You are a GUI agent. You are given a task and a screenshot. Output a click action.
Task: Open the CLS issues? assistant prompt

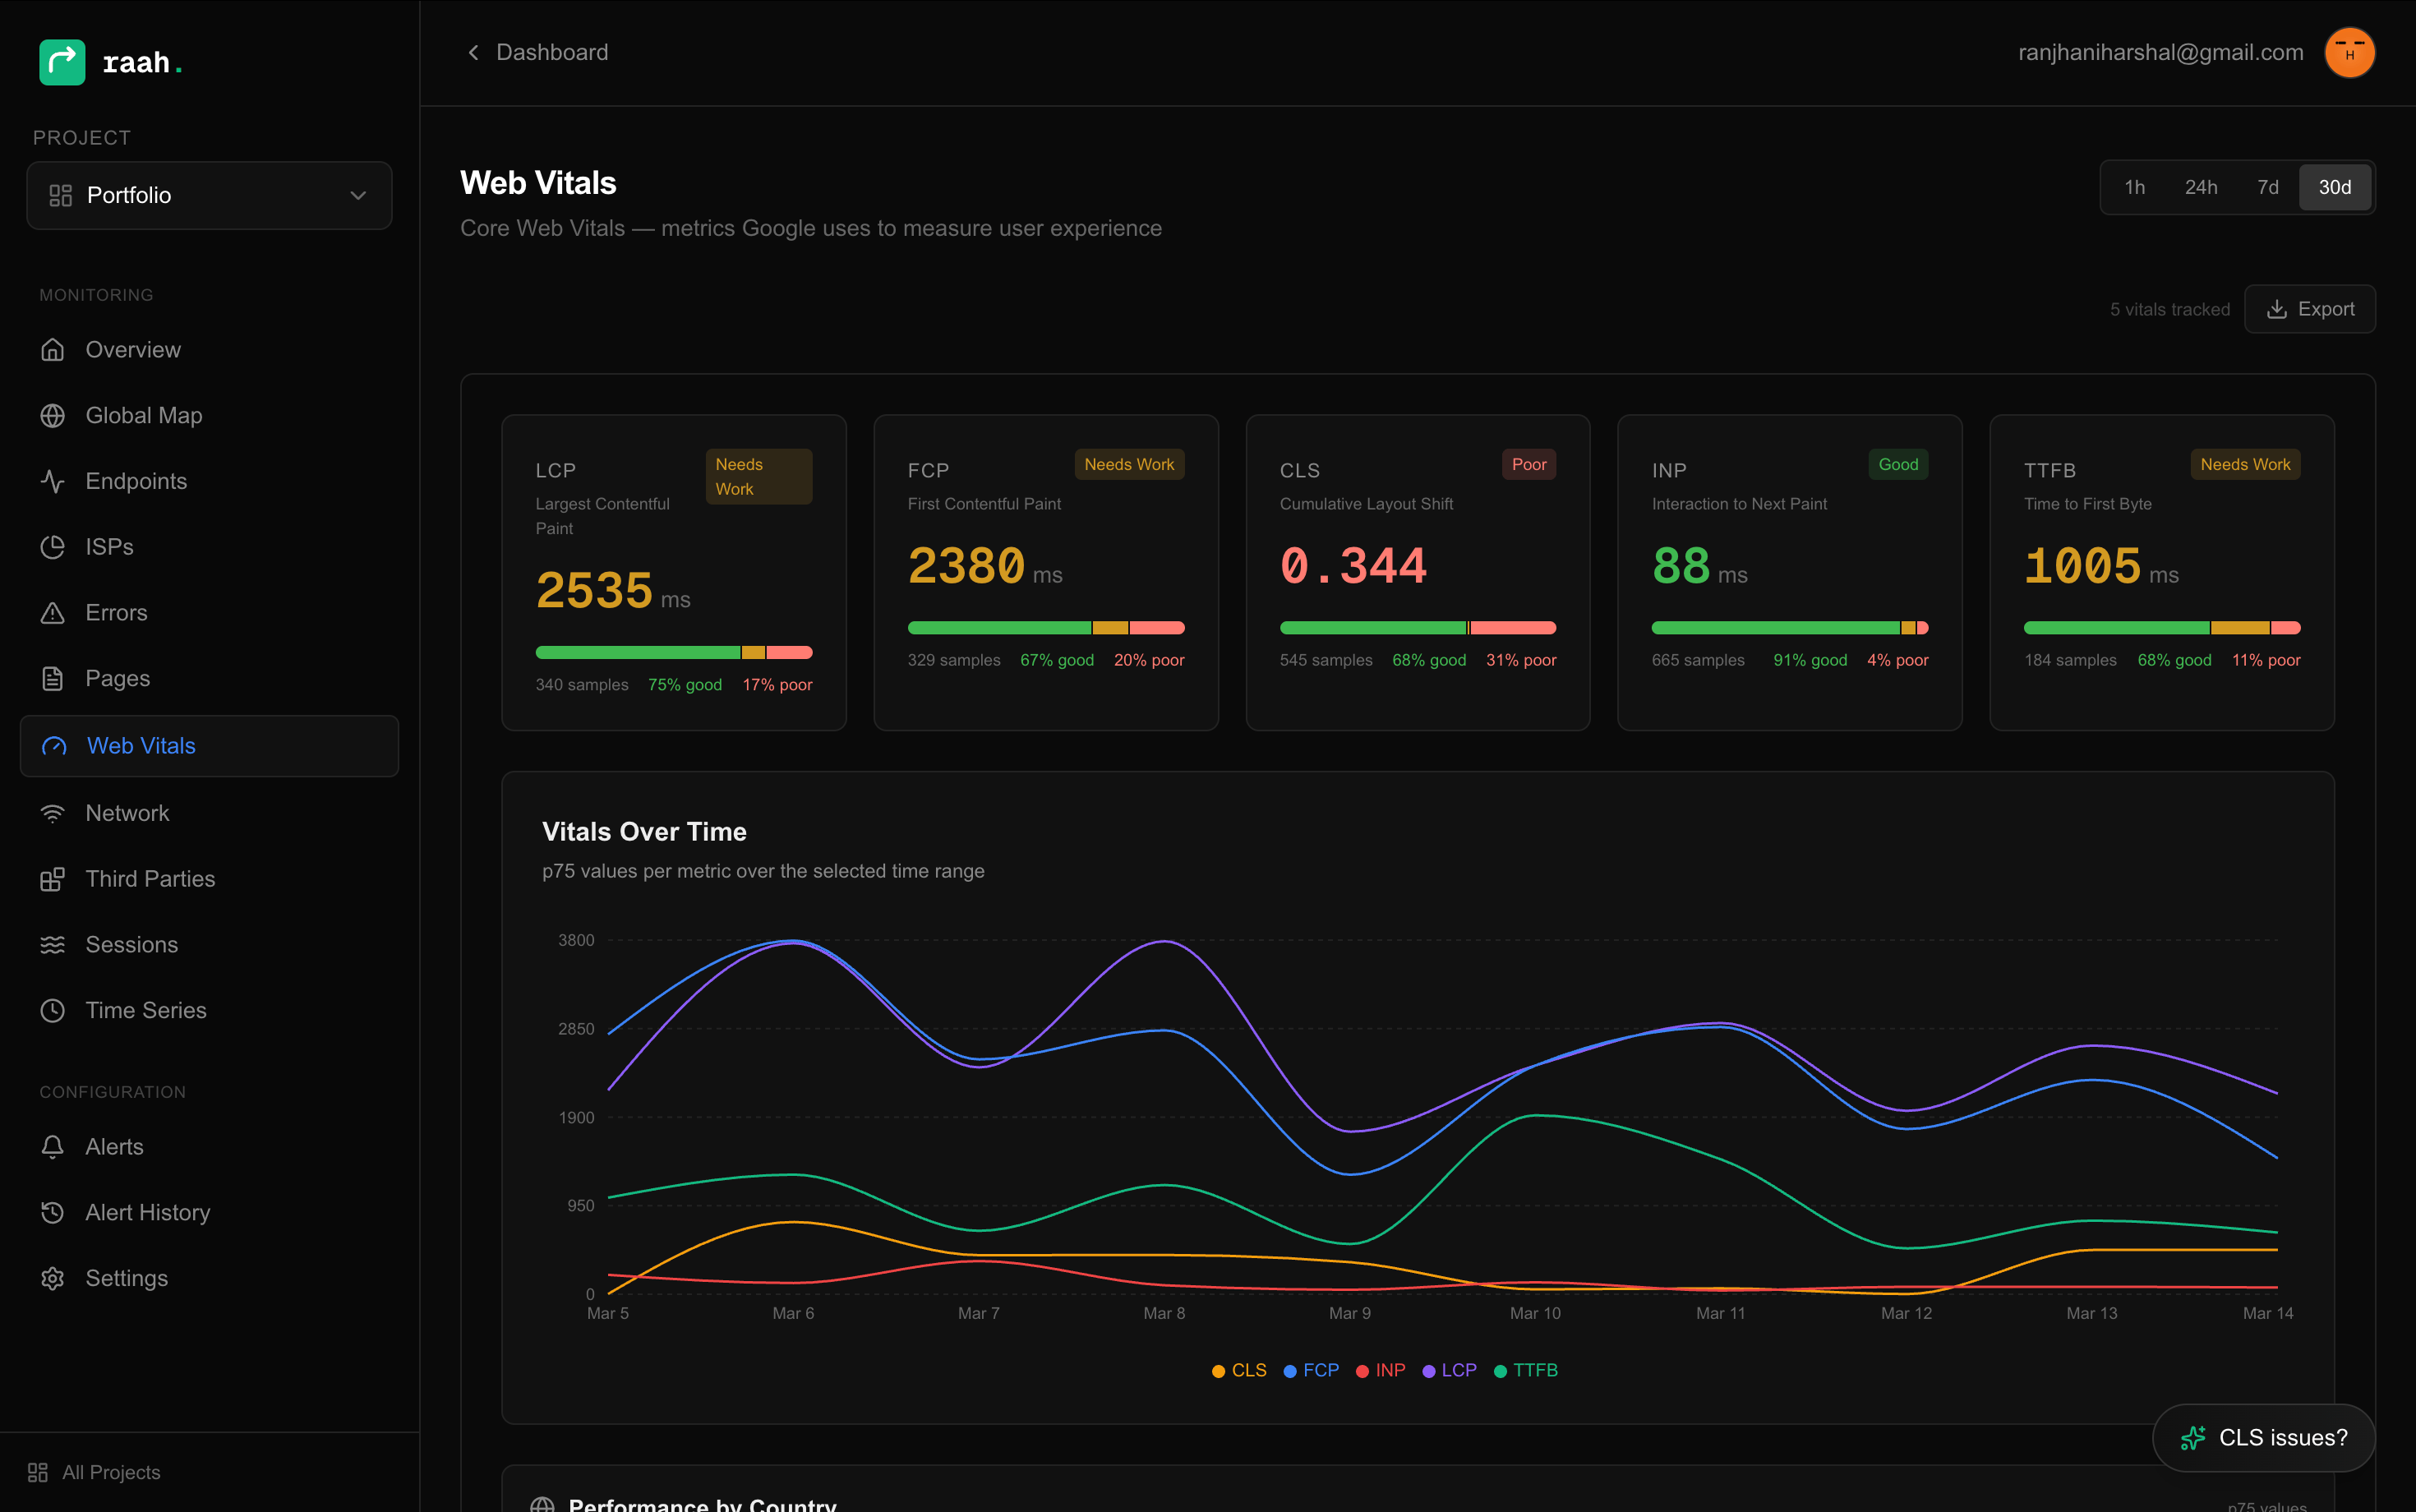(x=2264, y=1437)
